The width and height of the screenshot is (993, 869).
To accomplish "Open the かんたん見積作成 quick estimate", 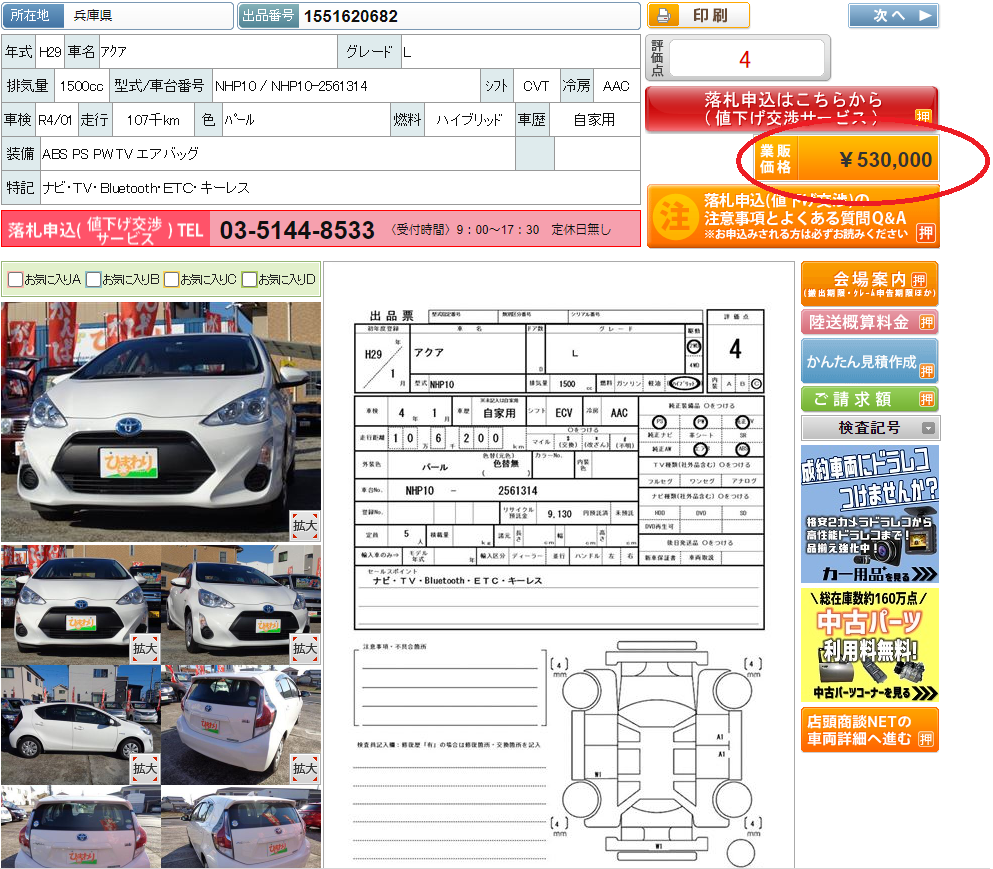I will (x=869, y=361).
